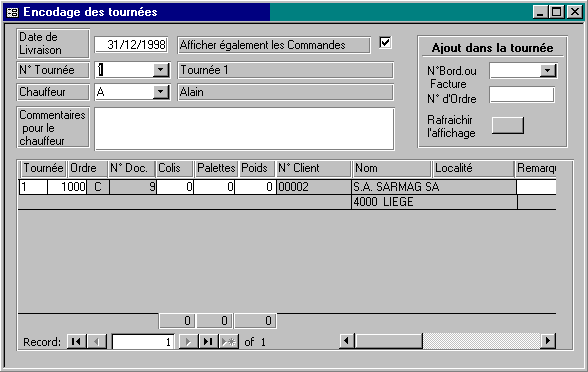Click right arrow of horizontal scrollbar
This screenshot has height=372, width=588.
click(x=548, y=340)
